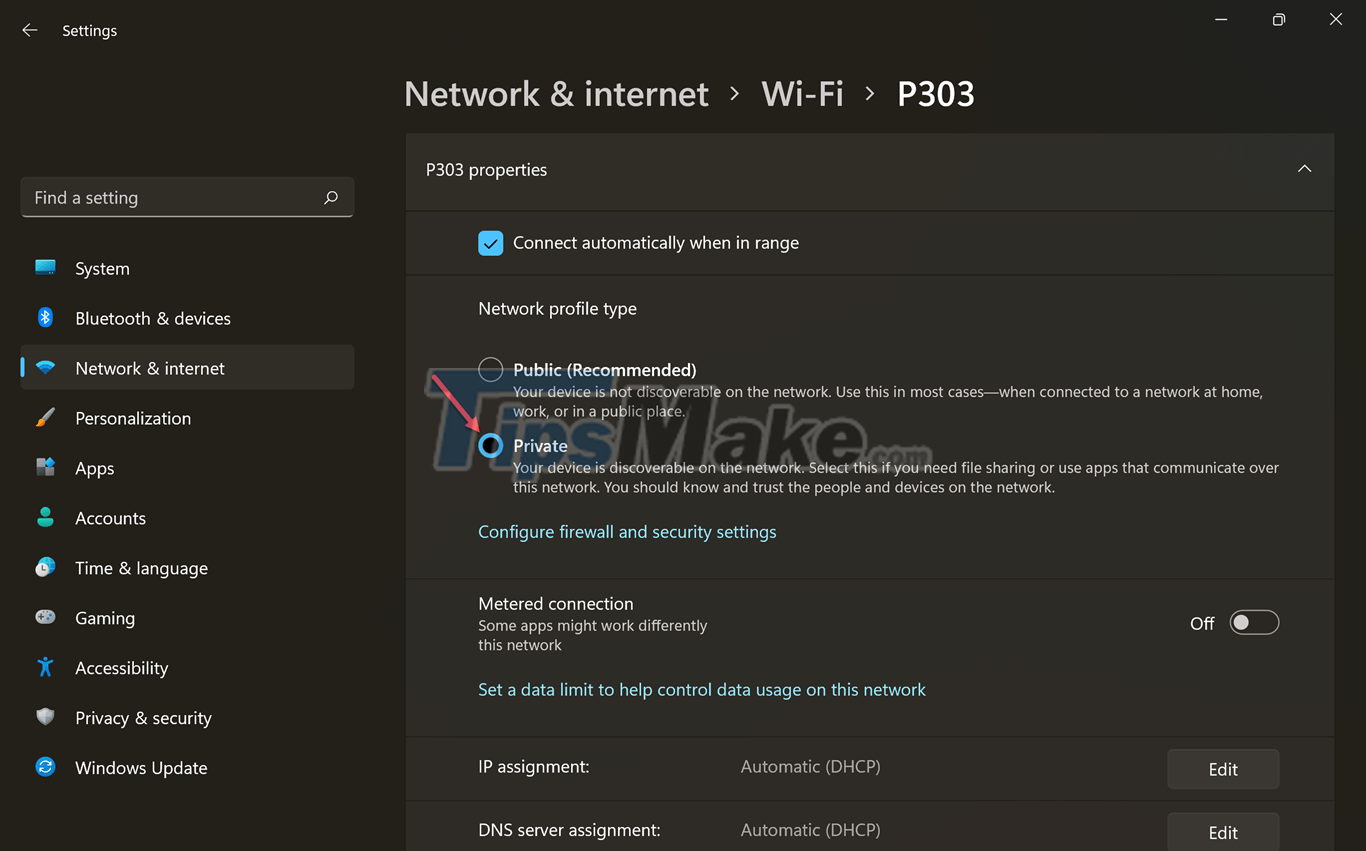Turn on the Metered connection toggle
This screenshot has width=1366, height=851.
pos(1253,622)
